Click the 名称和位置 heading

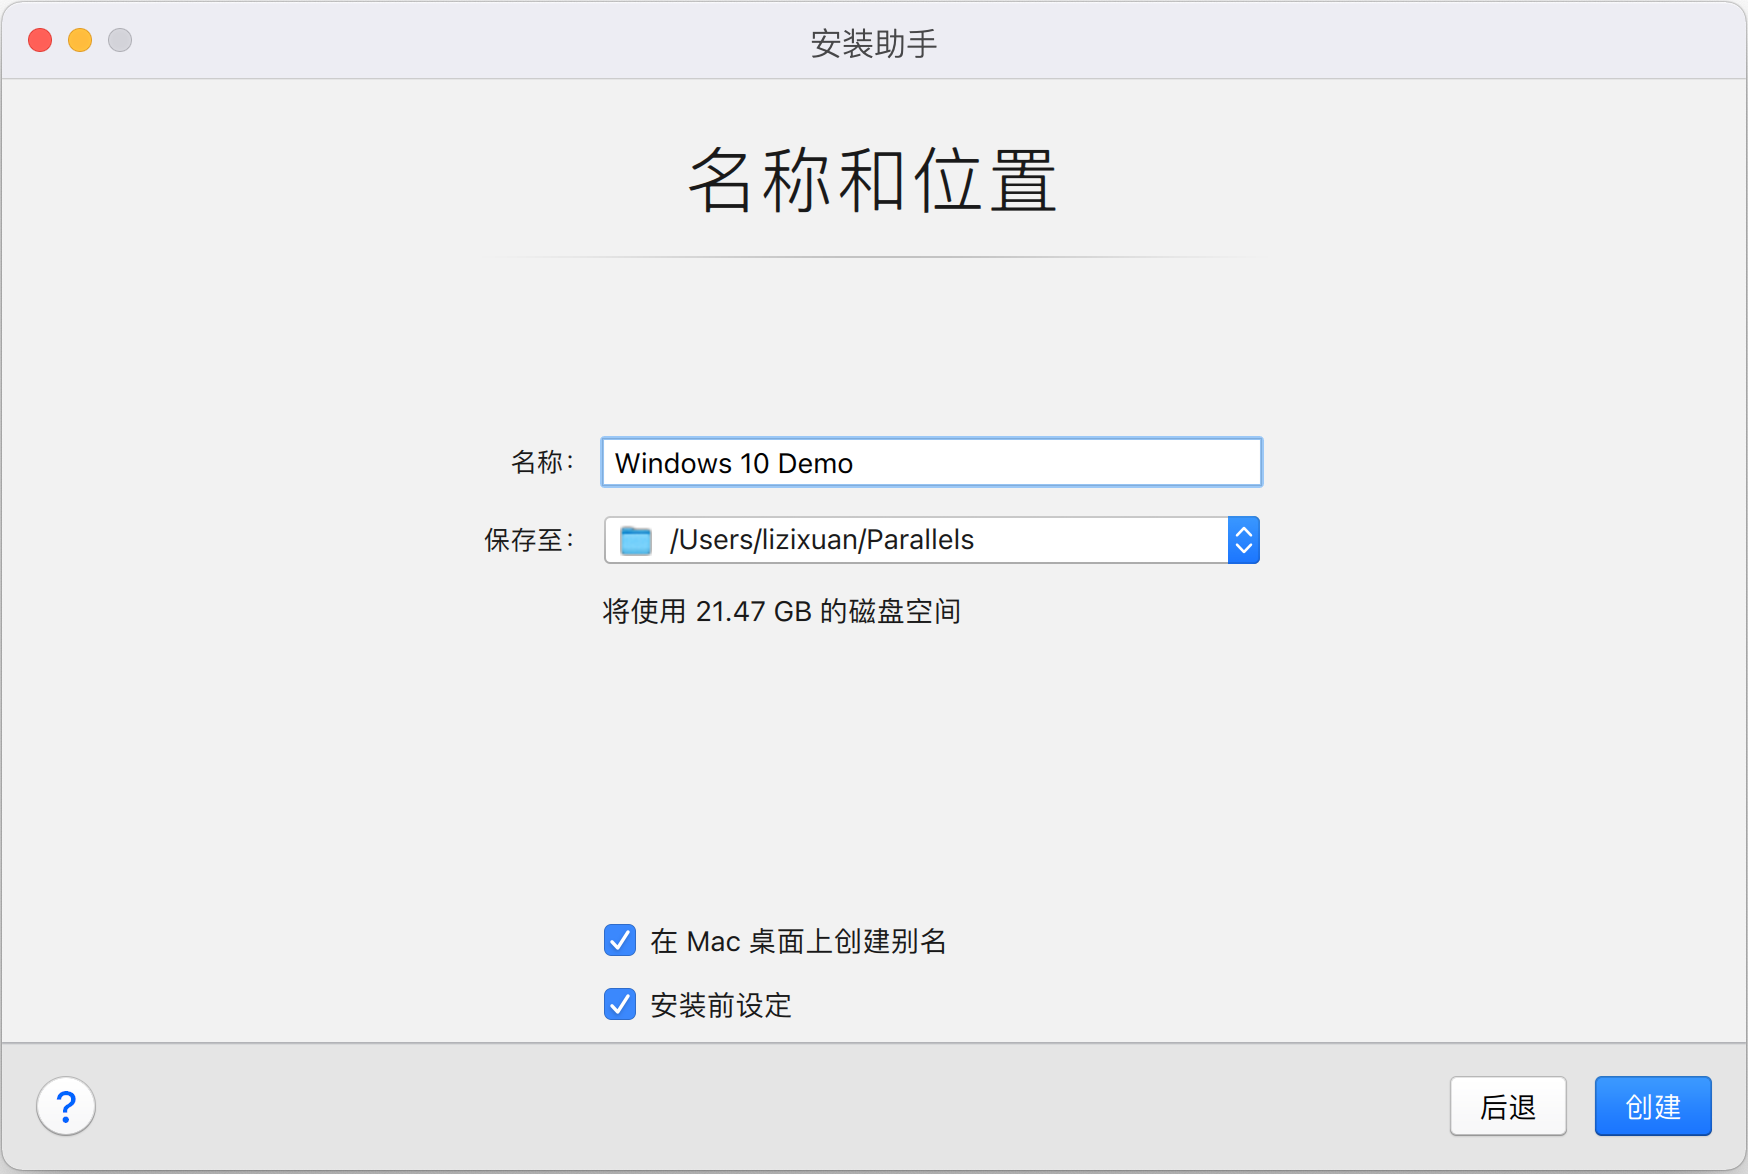(x=873, y=180)
